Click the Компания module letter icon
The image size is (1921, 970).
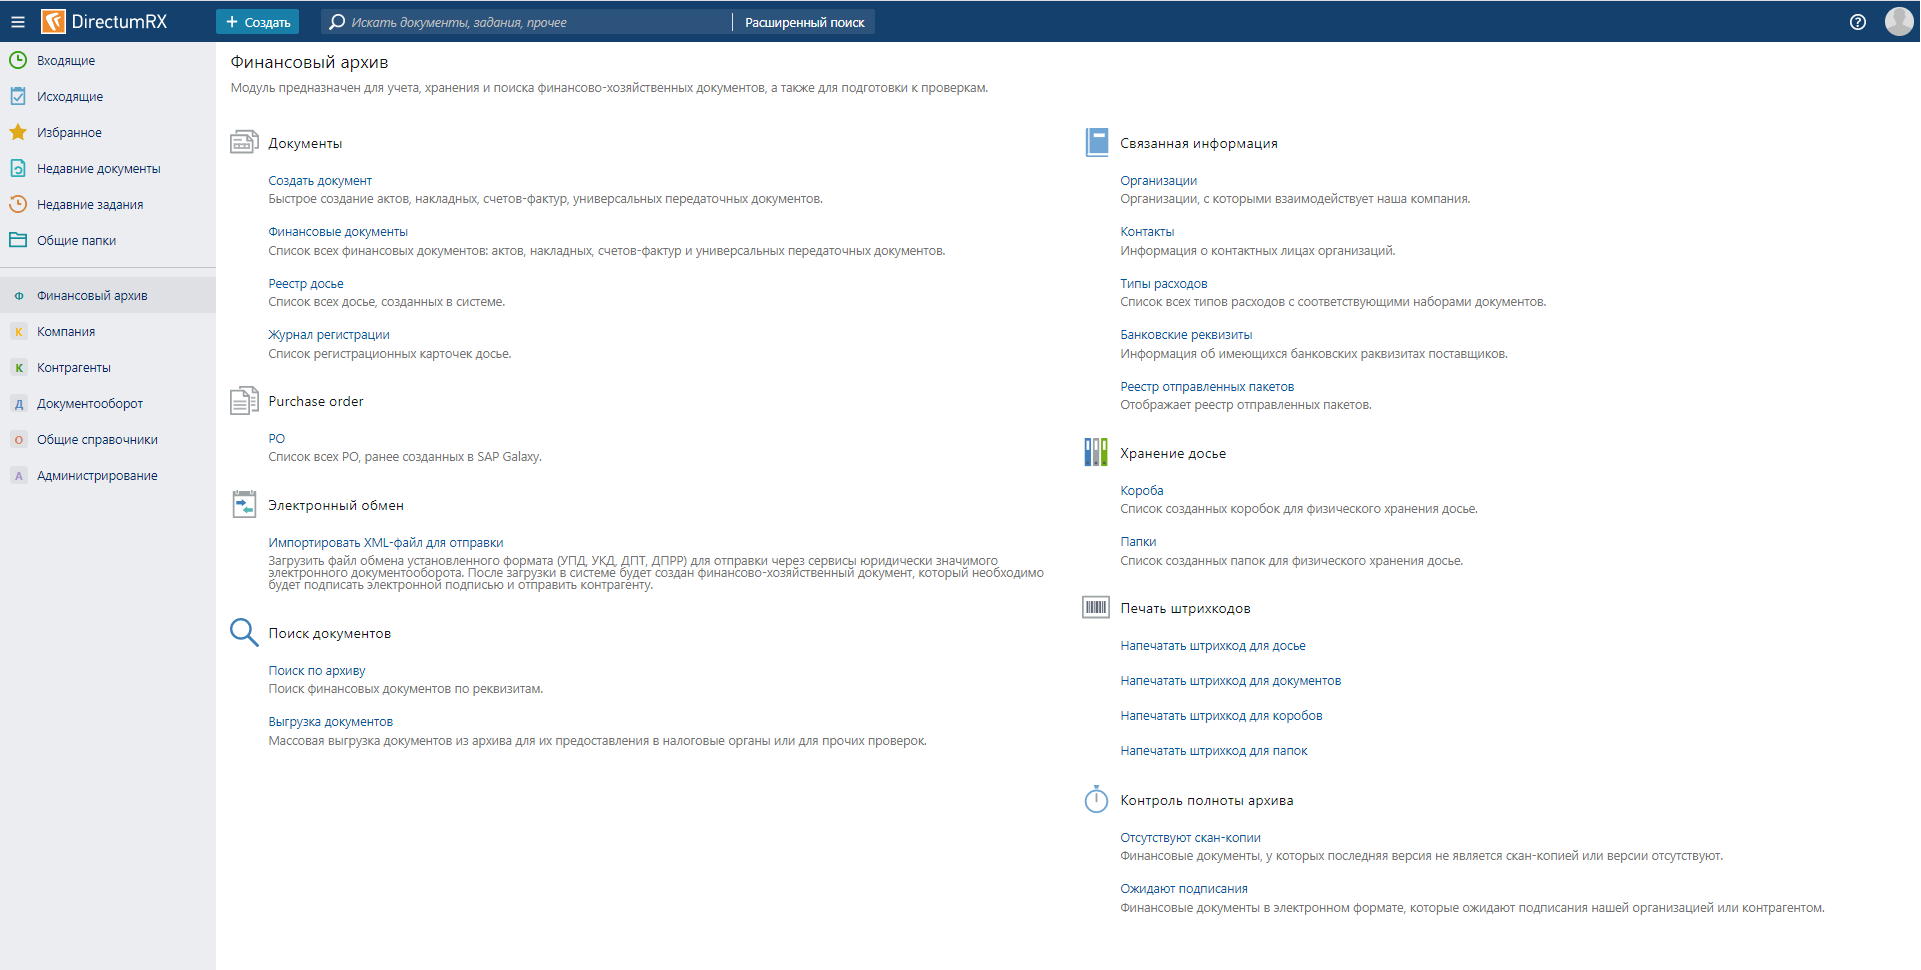(x=18, y=332)
